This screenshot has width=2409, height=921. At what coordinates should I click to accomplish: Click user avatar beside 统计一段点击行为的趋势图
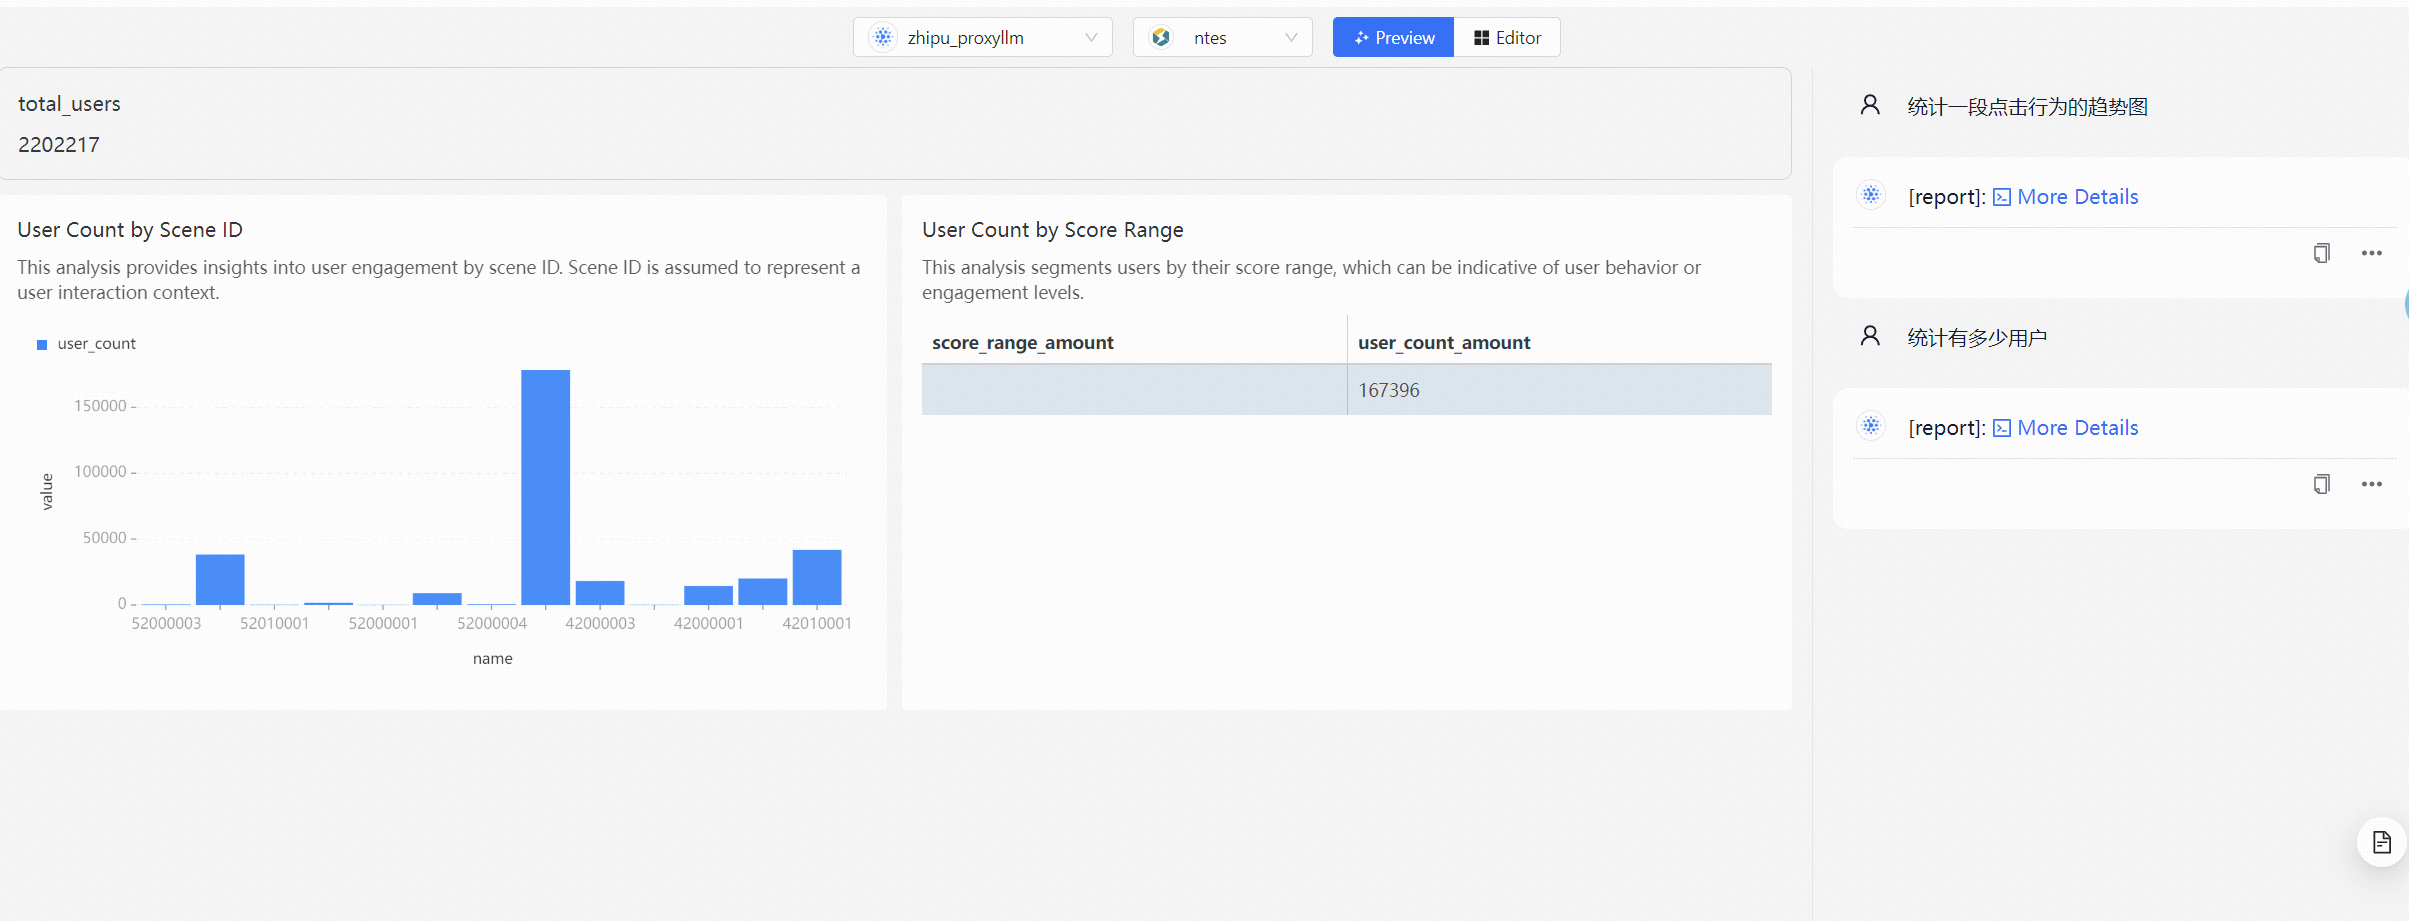tap(1869, 105)
